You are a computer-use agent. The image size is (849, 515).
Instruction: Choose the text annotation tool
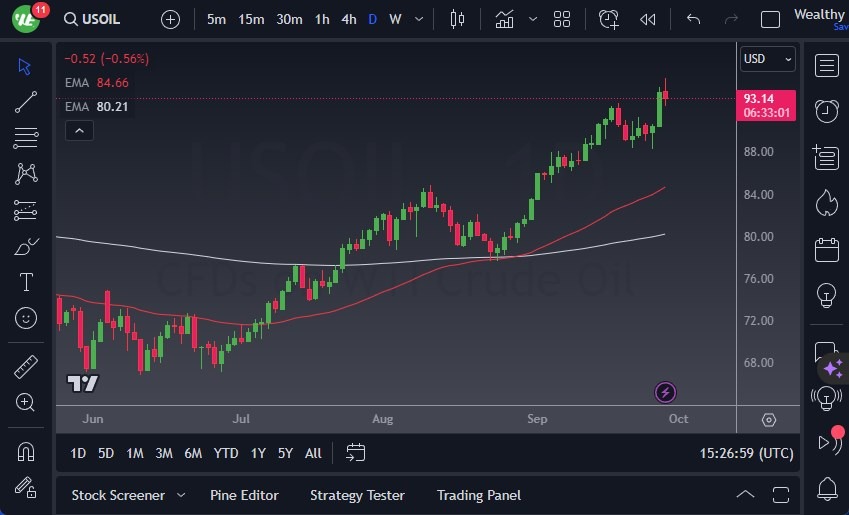[26, 282]
